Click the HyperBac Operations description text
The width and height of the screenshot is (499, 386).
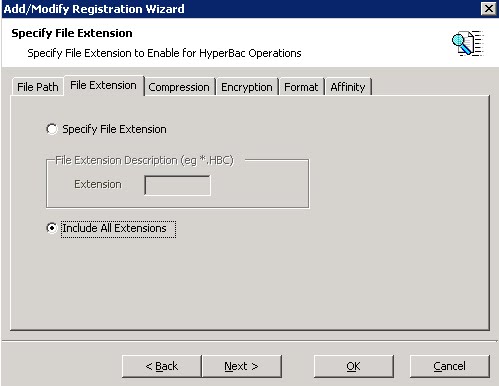(164, 53)
